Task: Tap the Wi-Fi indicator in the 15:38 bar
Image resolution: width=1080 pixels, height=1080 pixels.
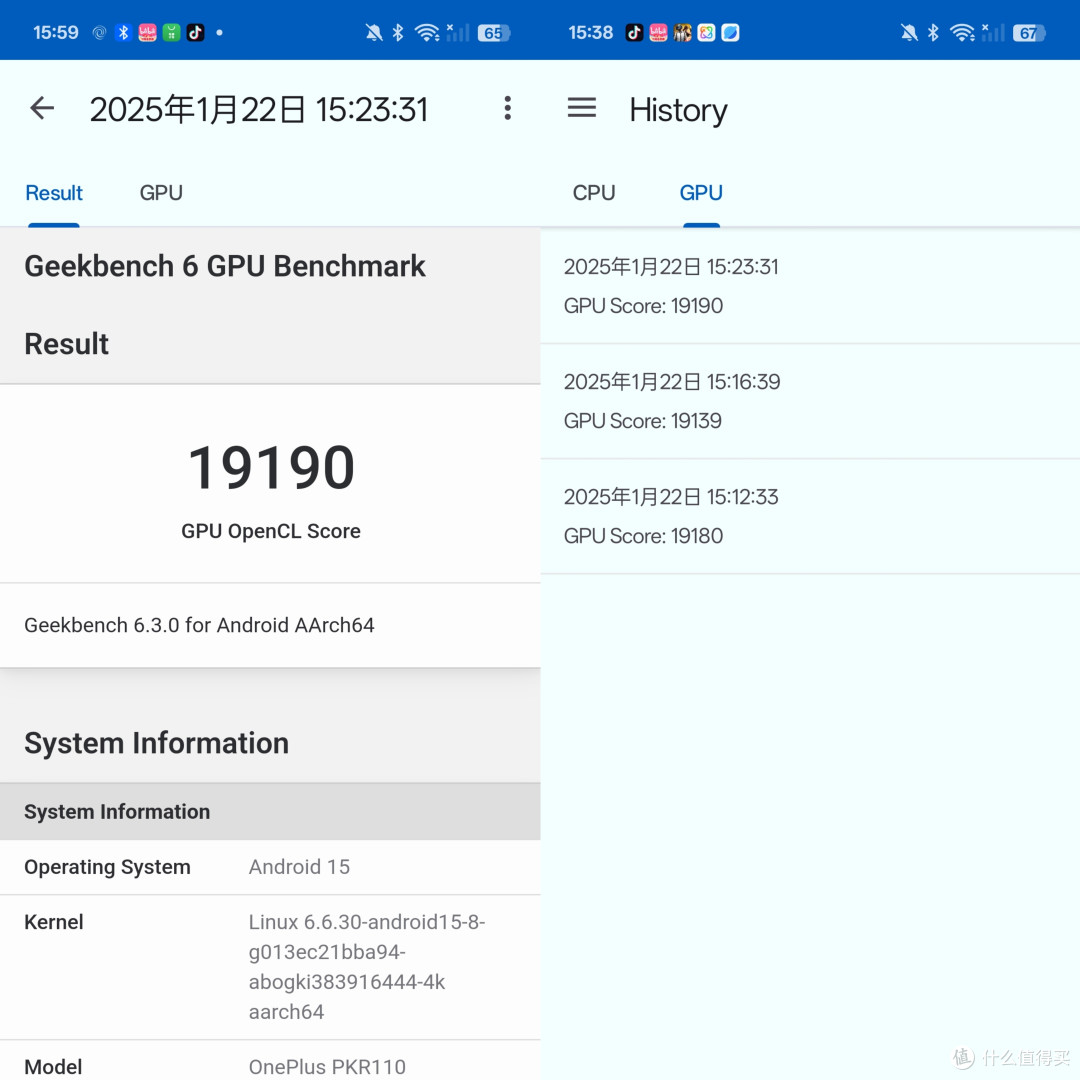Action: click(x=963, y=32)
